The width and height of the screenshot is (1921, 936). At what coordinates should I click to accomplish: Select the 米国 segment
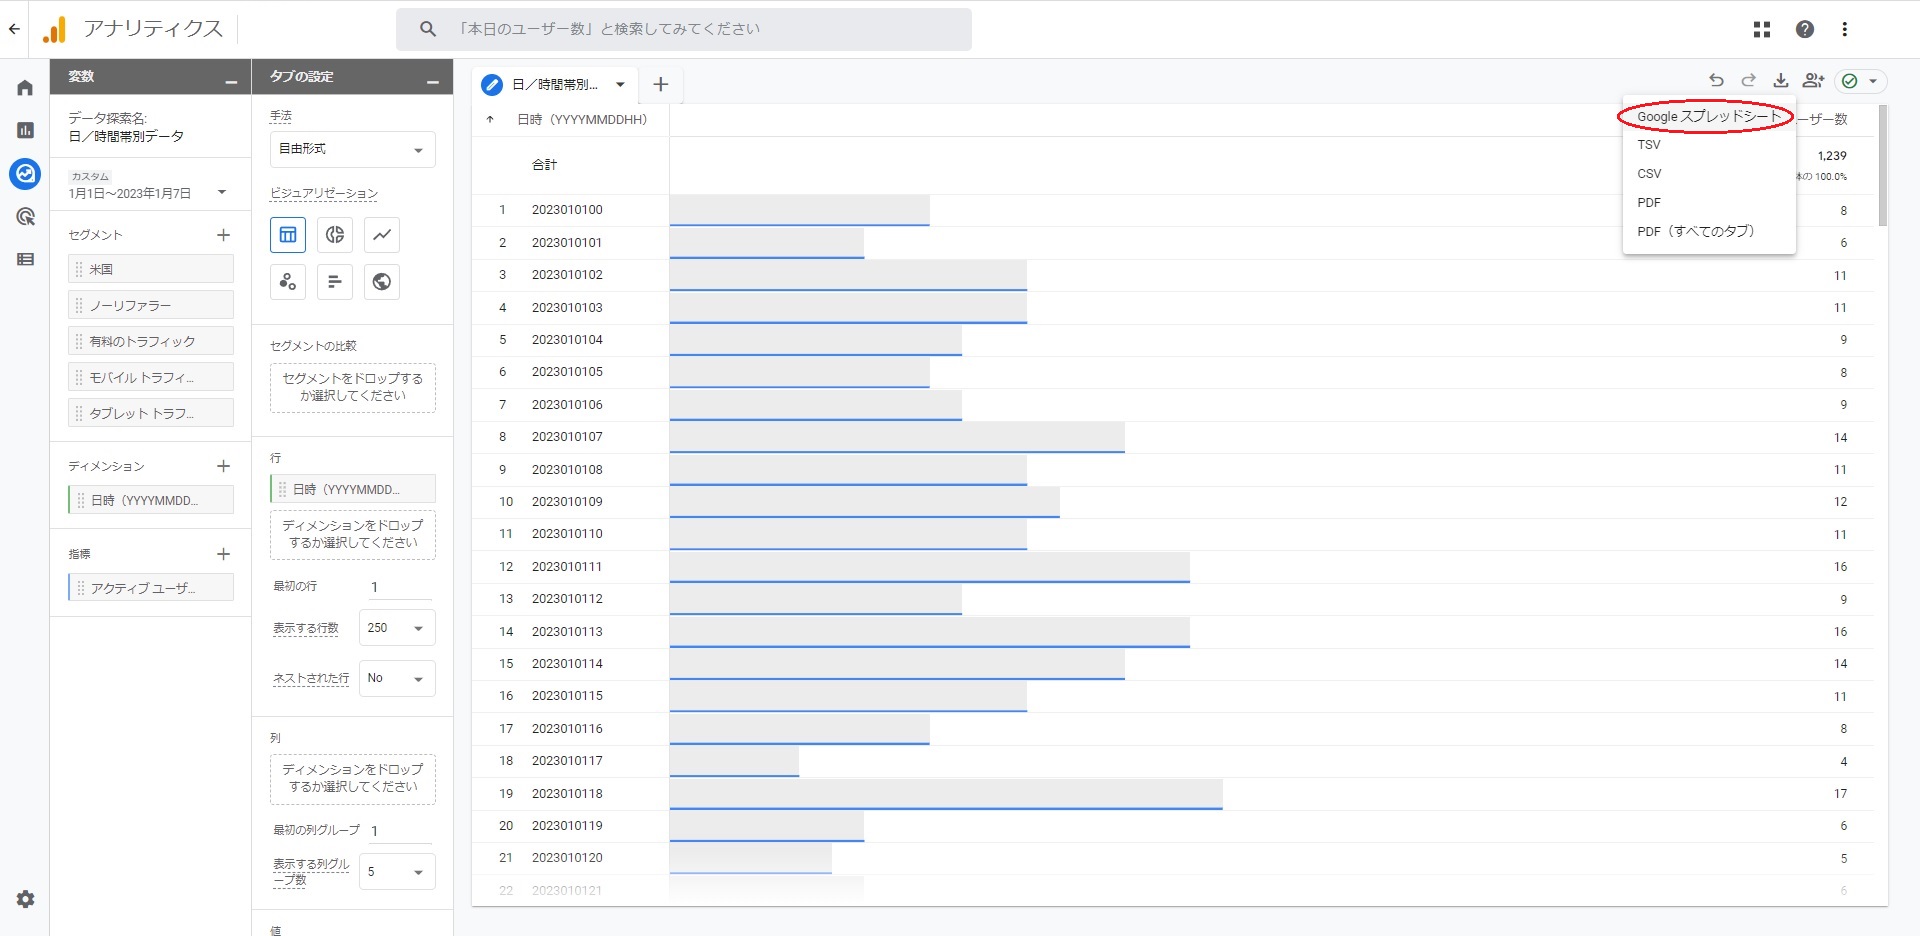pos(151,269)
